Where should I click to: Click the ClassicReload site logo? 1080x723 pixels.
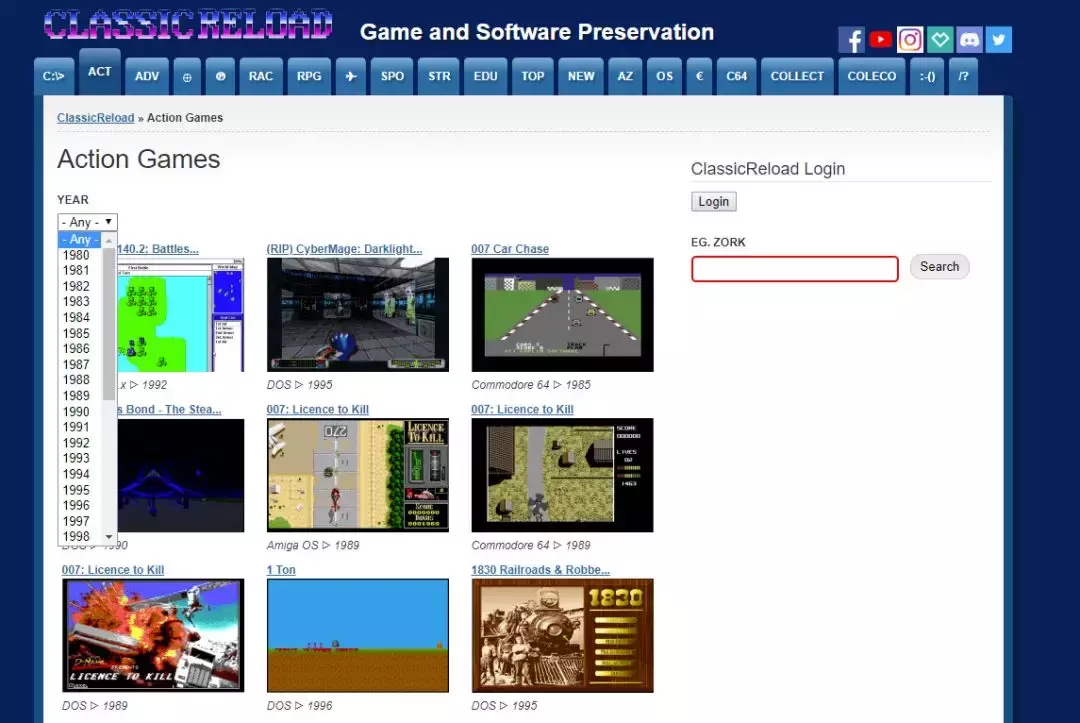click(188, 25)
